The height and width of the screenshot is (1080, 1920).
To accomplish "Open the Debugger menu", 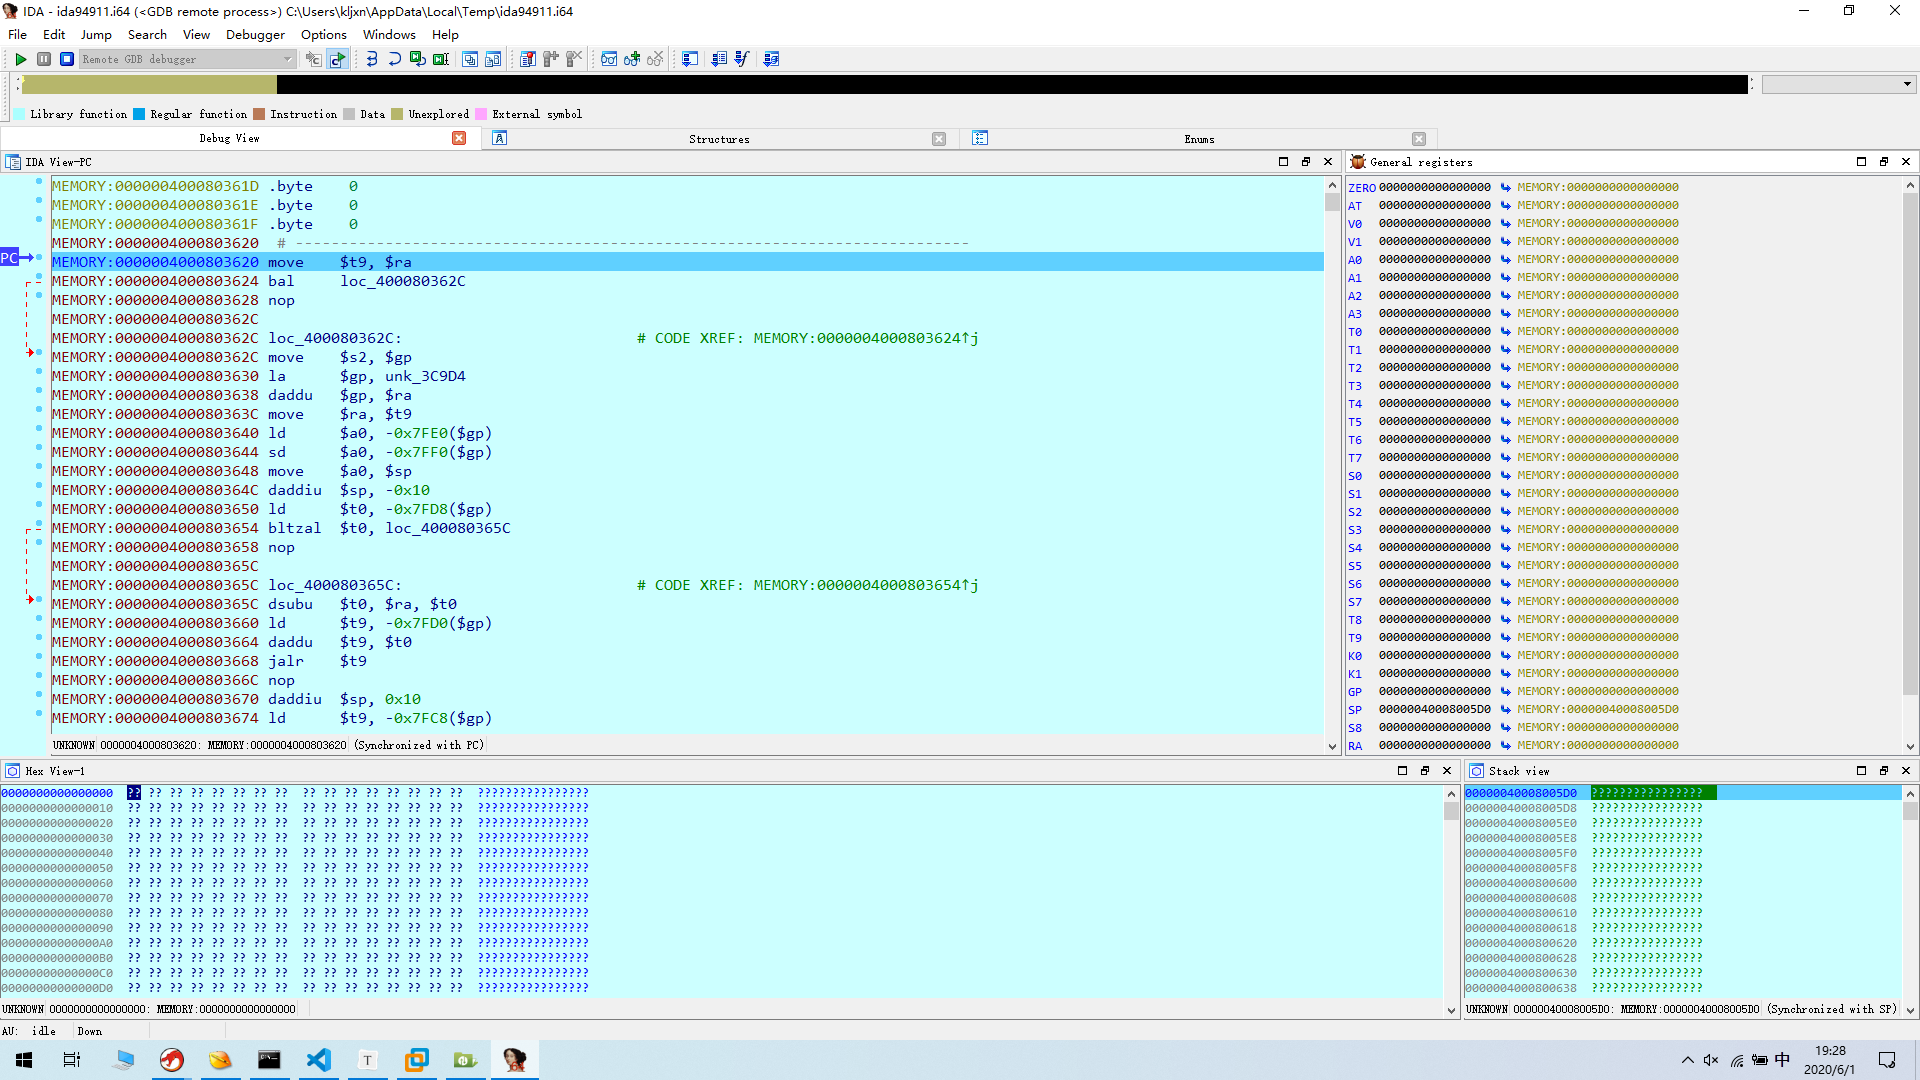I will (x=255, y=34).
